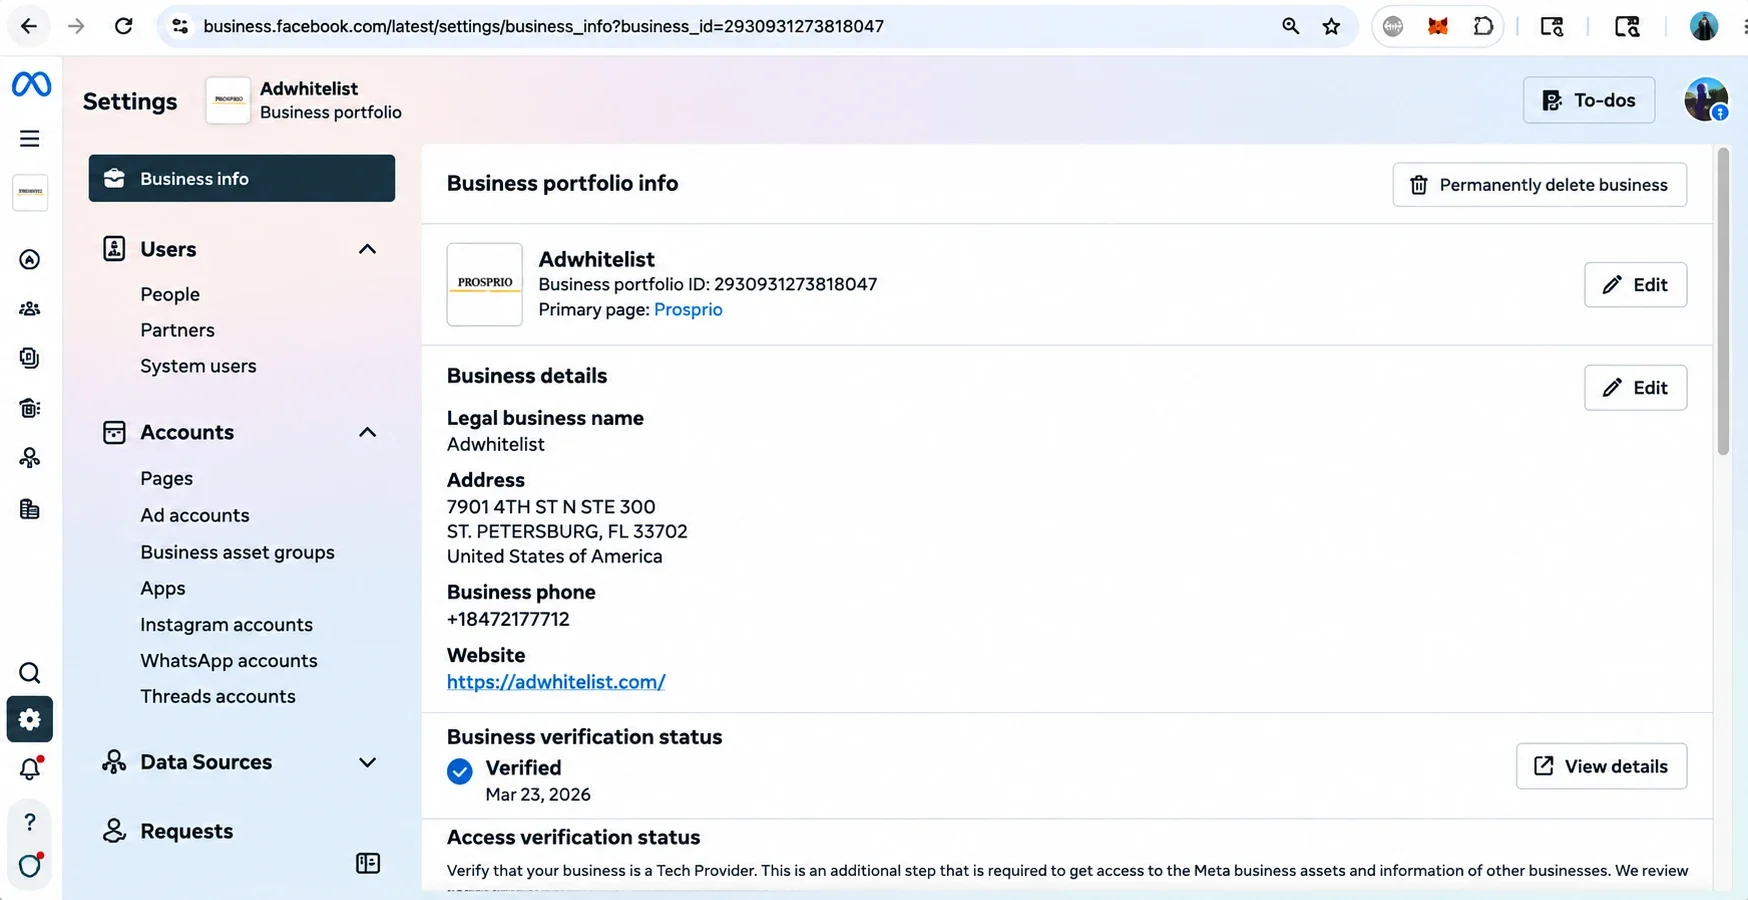Click the Prosprio portfolio thumbnail in left rail
This screenshot has width=1748, height=900.
click(30, 192)
